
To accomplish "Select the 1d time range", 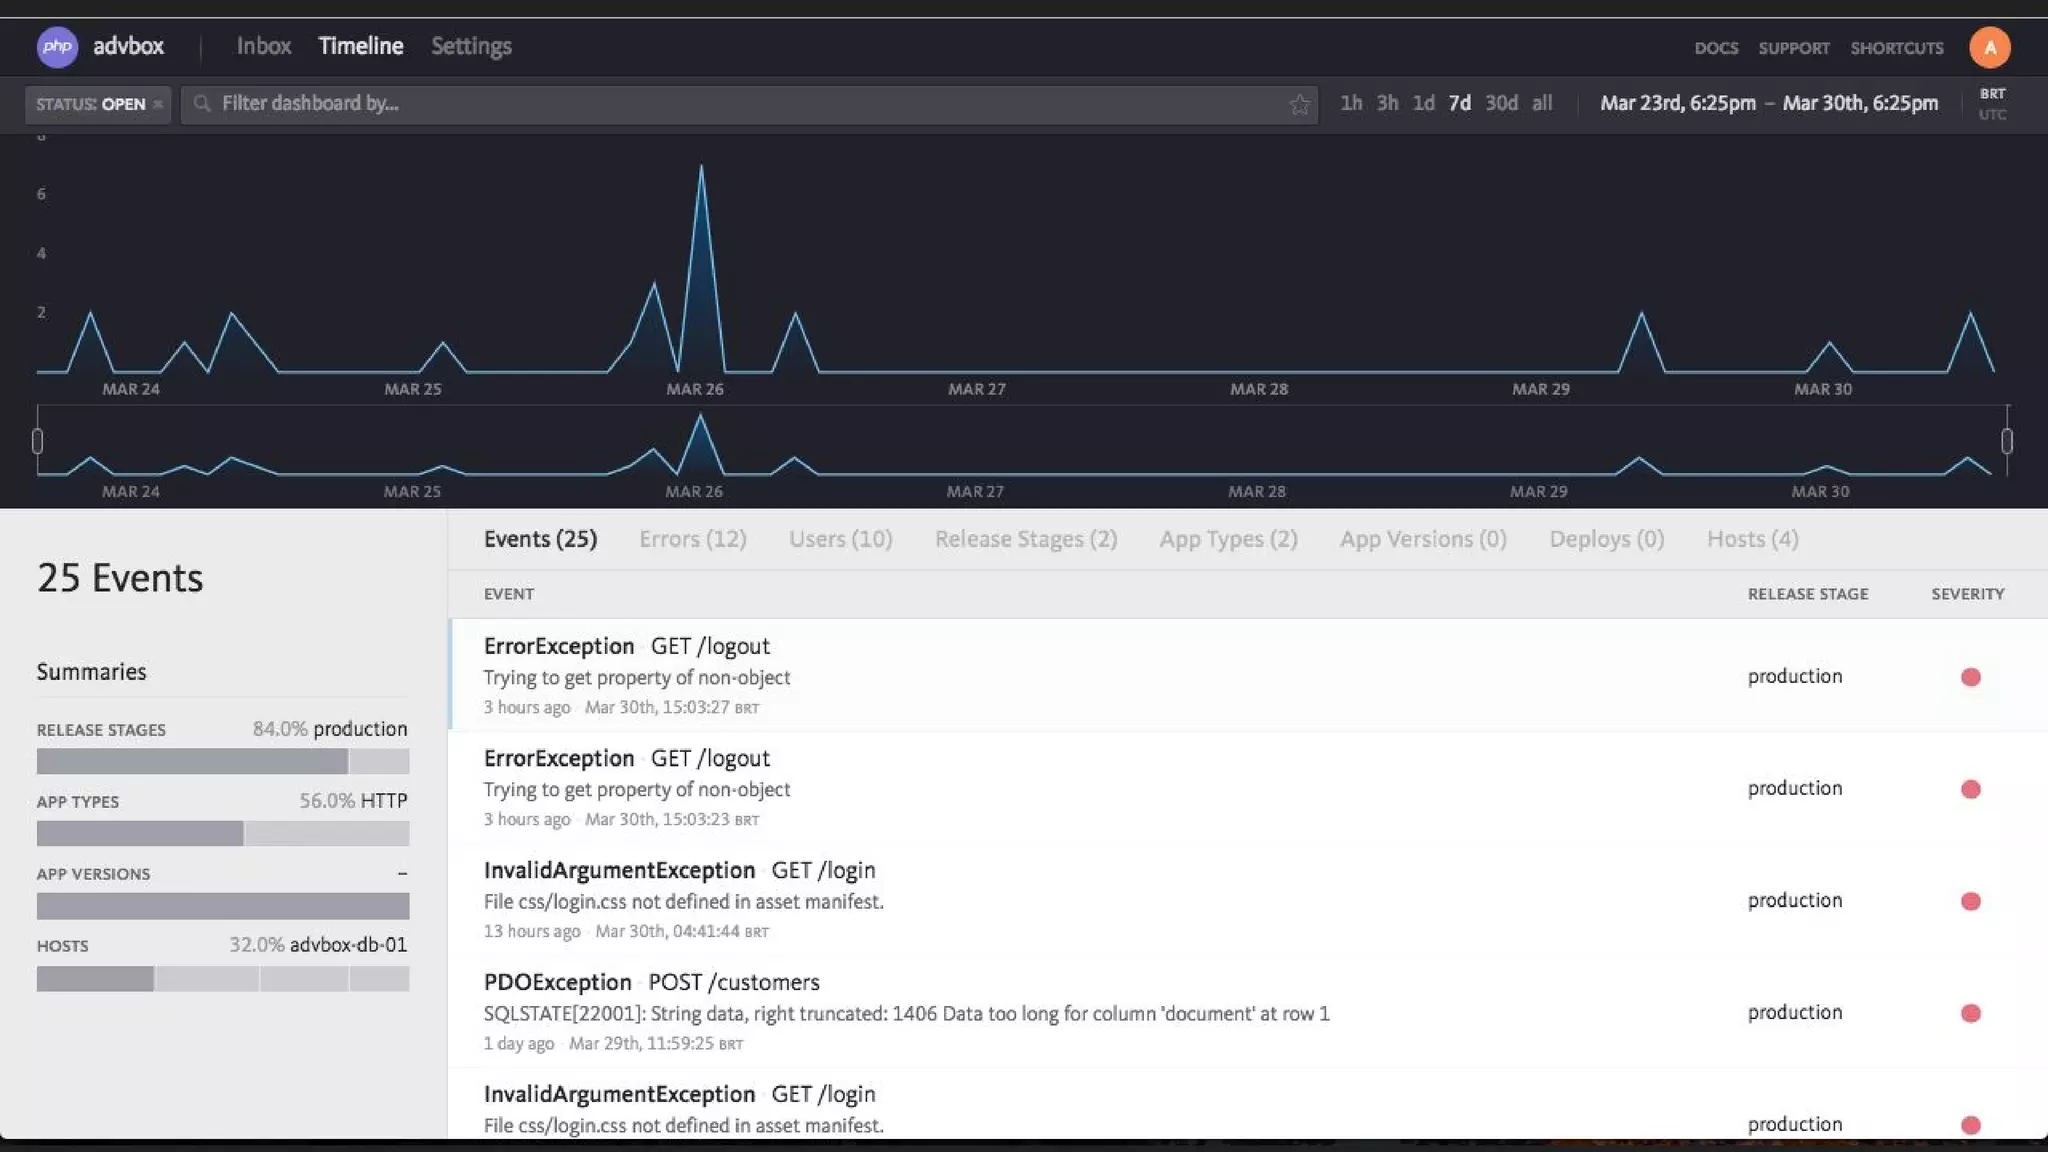I will [x=1423, y=103].
